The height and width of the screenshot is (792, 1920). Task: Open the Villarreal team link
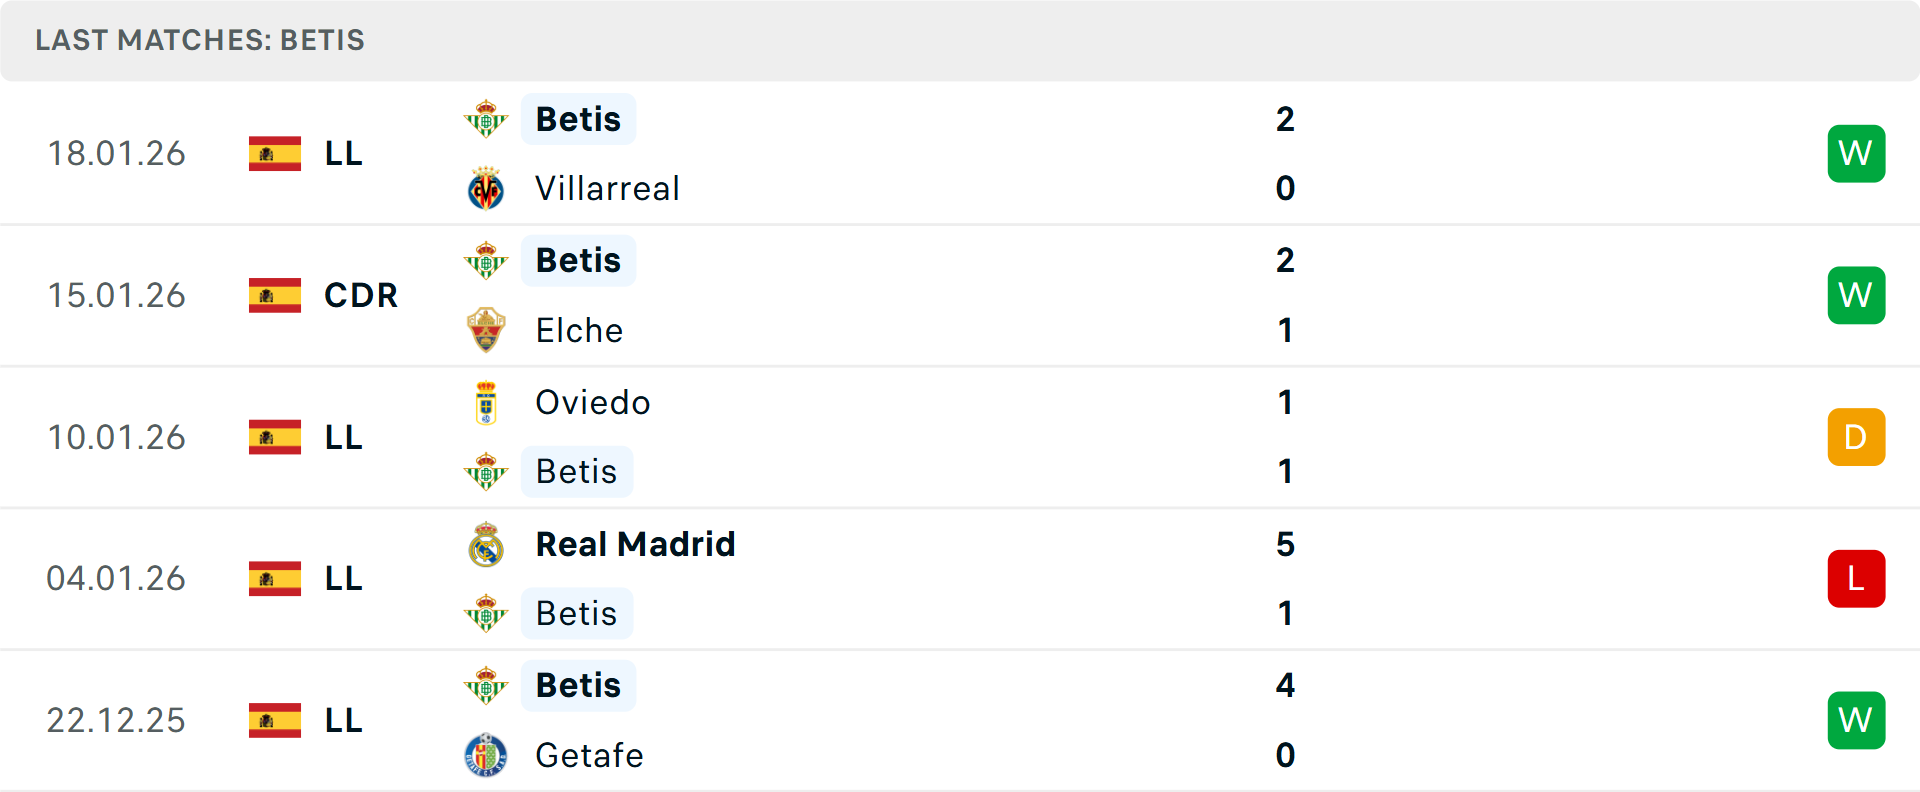pos(607,189)
